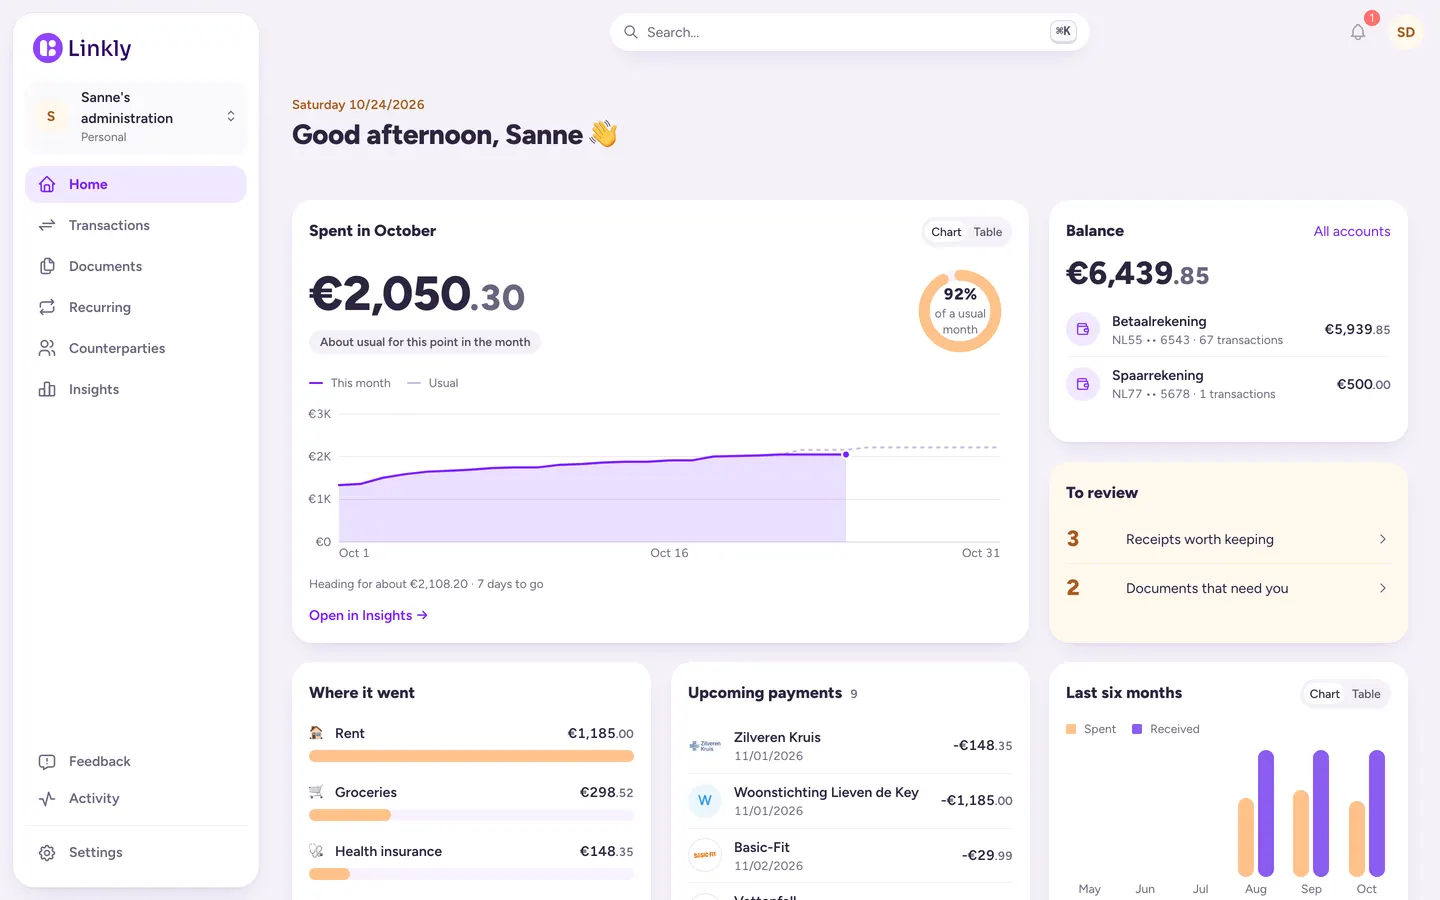Click the 92% usual month ring
Viewport: 1440px width, 900px height.
pyautogui.click(x=960, y=311)
